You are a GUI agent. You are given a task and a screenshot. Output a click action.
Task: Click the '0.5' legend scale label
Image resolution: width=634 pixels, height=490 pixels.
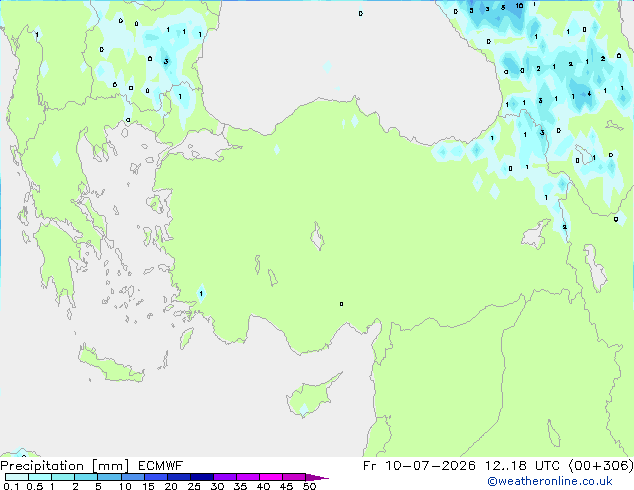34,486
